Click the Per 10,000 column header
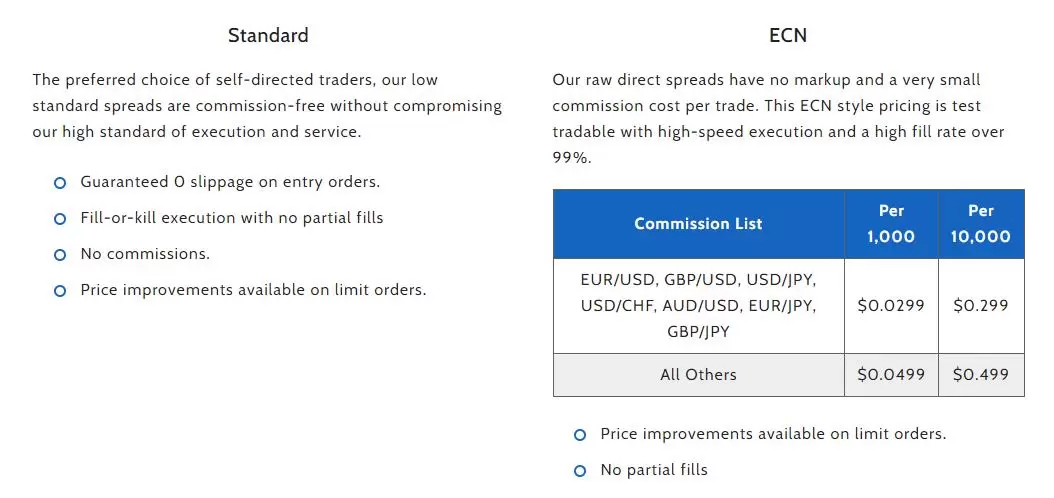 pos(981,224)
